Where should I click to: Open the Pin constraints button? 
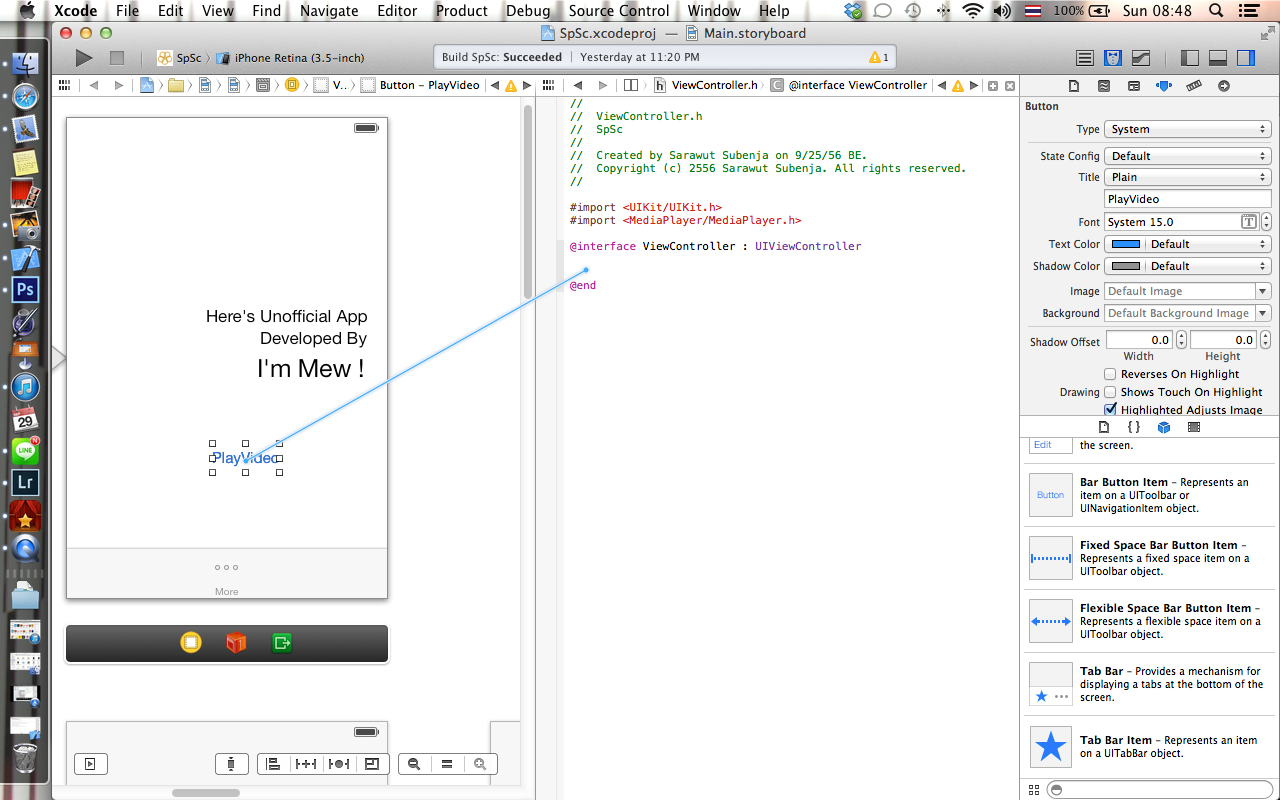[x=306, y=764]
